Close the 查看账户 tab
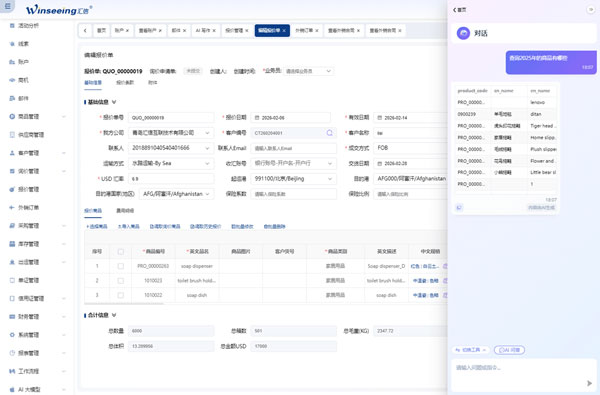This screenshot has width=600, height=395. [160, 31]
